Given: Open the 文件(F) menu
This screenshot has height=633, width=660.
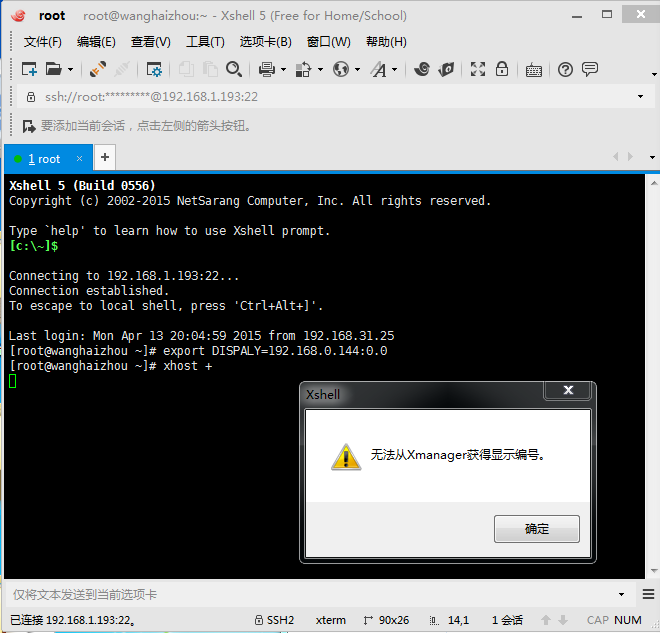Looking at the screenshot, I should (42, 42).
